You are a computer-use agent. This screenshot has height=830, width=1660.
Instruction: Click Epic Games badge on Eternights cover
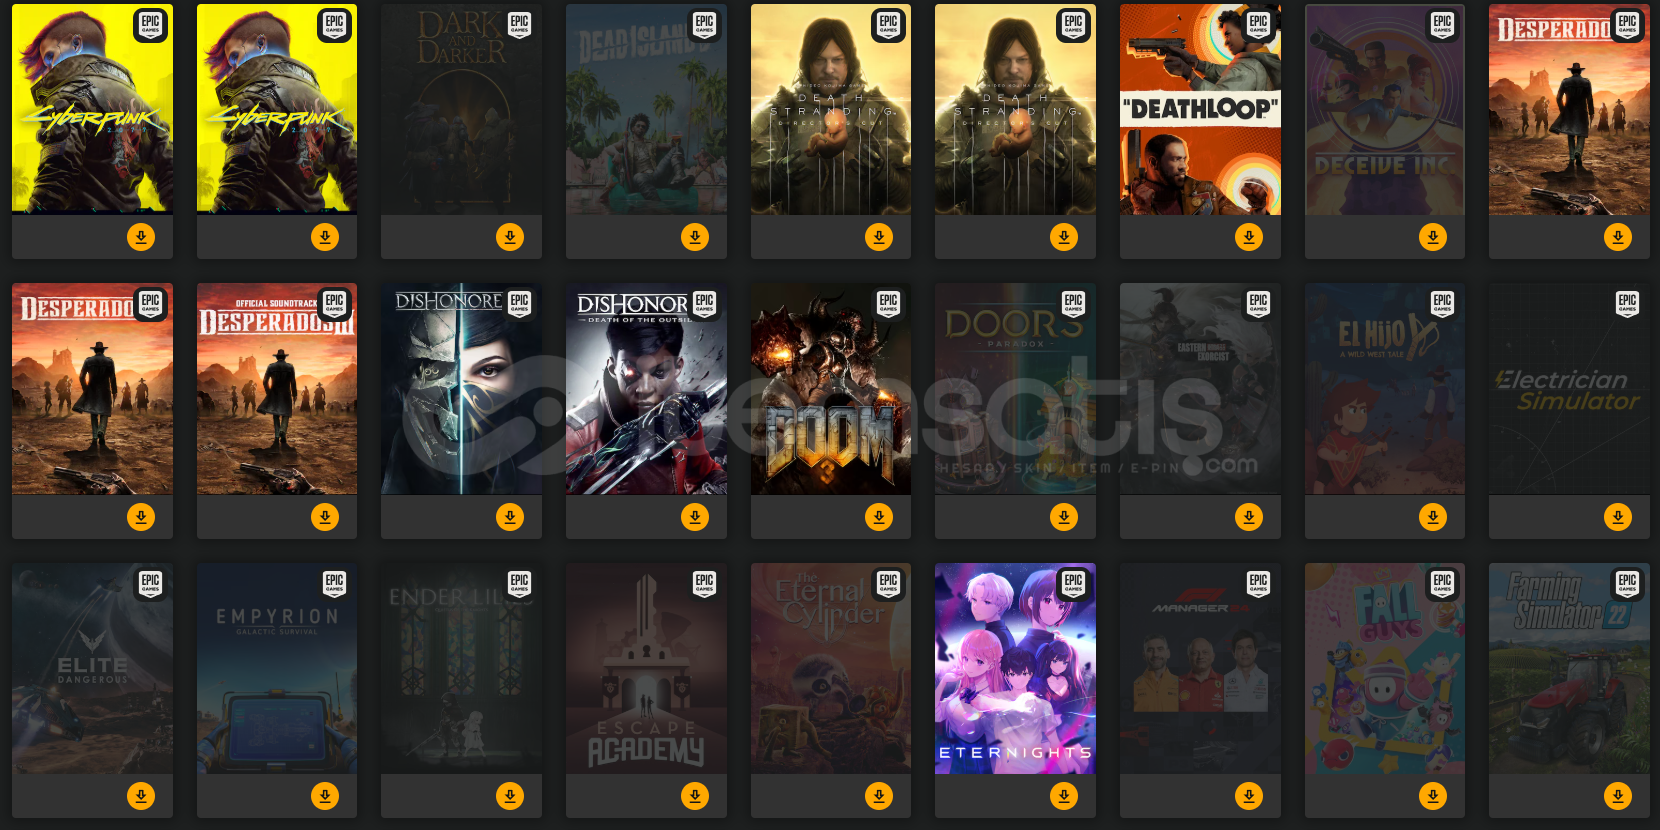point(1073,582)
